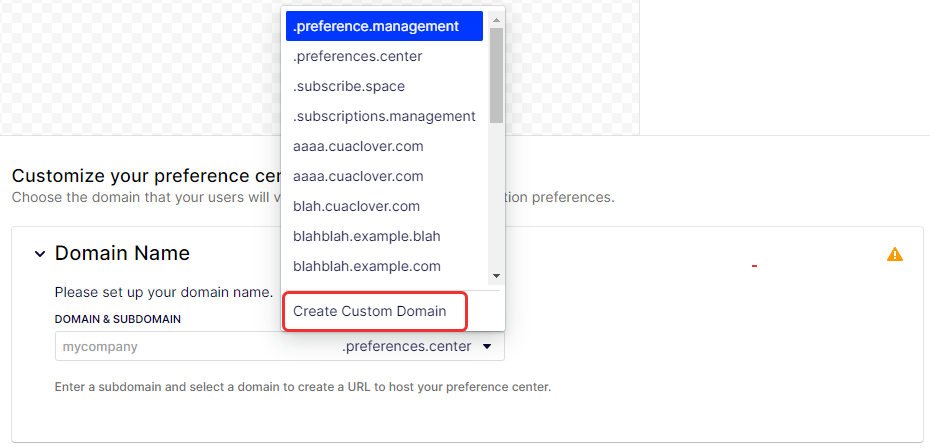The width and height of the screenshot is (930, 448).
Task: Click 'Please set up your domain name.' text
Action: tap(164, 293)
